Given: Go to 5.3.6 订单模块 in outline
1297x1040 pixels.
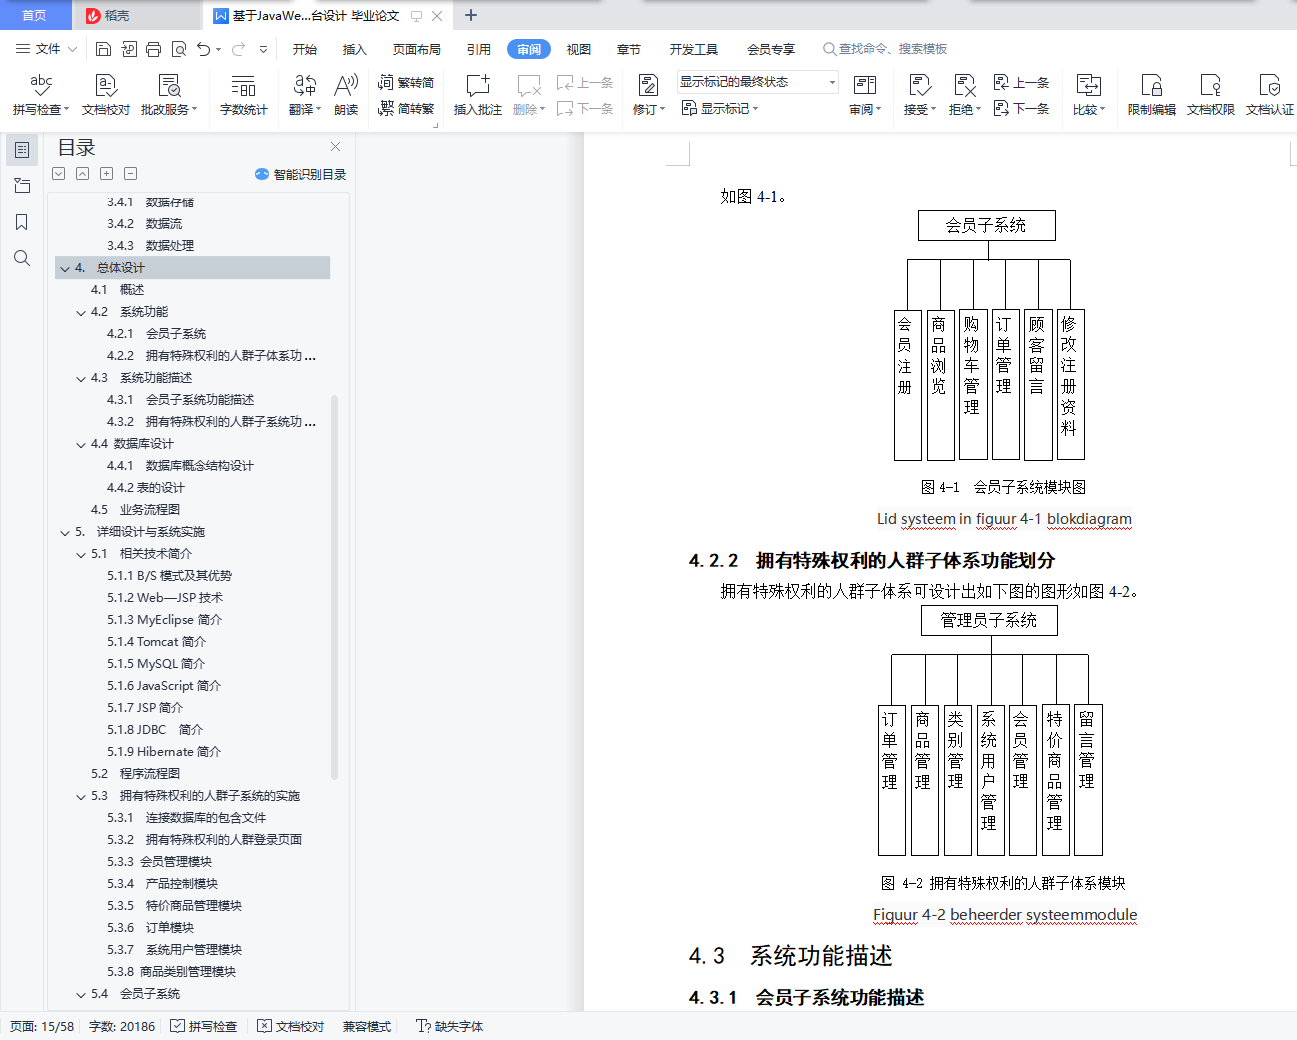Looking at the screenshot, I should click(x=150, y=928).
